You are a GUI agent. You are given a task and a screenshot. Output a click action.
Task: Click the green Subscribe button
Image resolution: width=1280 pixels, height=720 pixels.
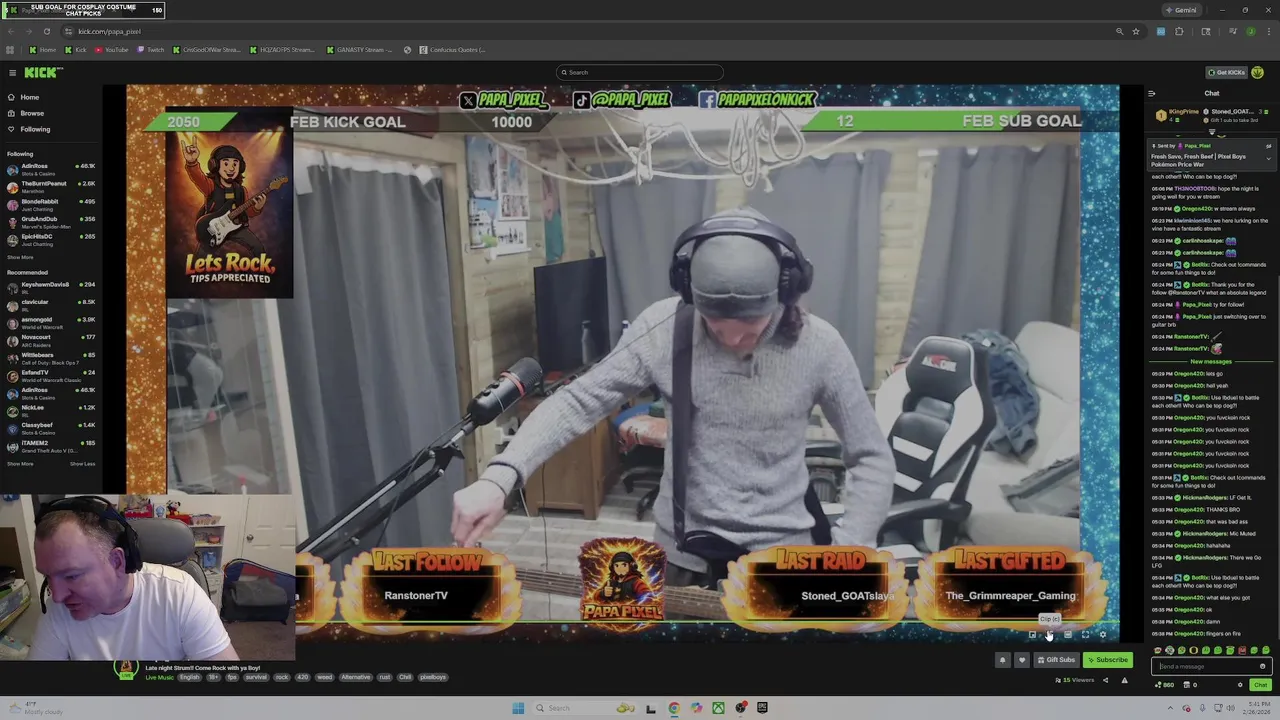point(1107,660)
